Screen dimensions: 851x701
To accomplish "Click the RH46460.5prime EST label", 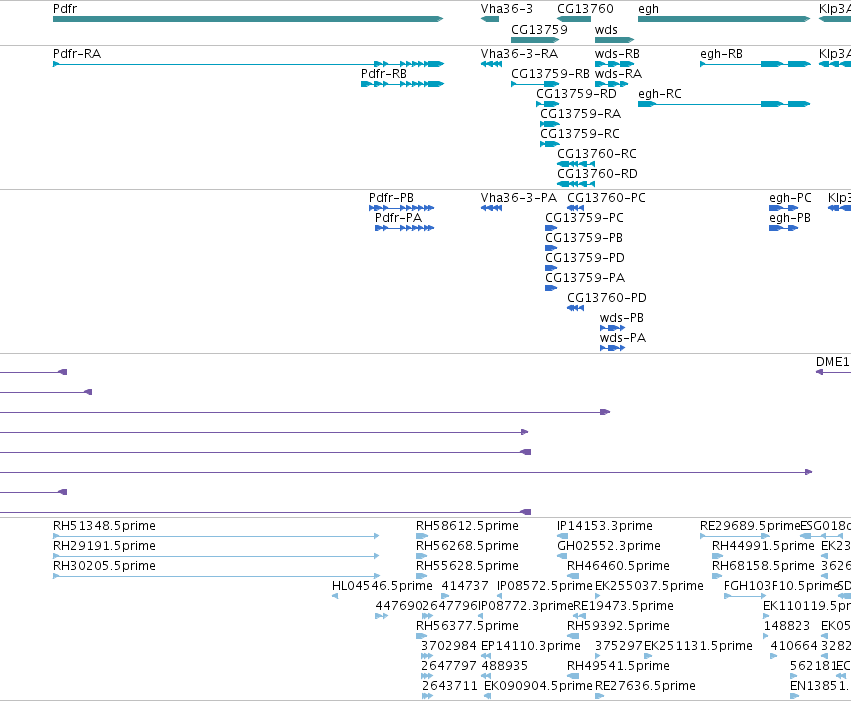I will [x=618, y=566].
